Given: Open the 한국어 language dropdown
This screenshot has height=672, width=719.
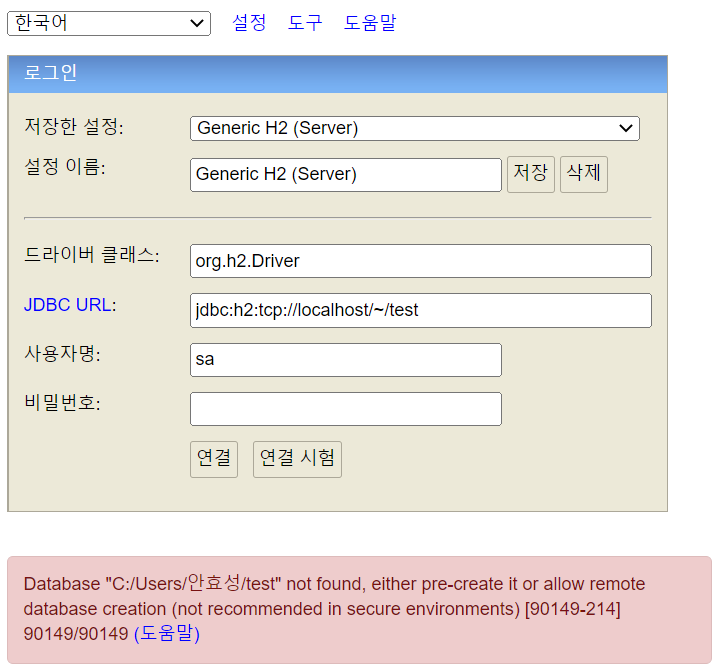Looking at the screenshot, I should pos(109,23).
